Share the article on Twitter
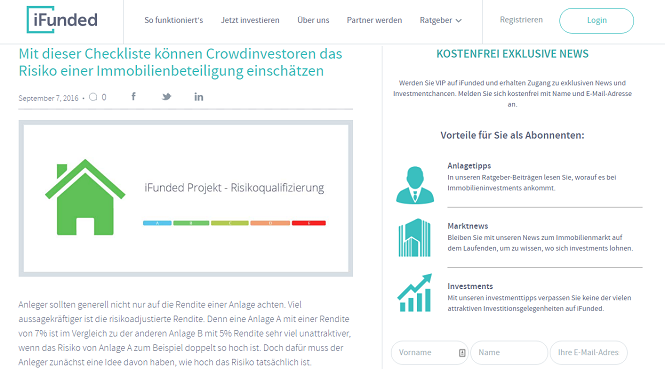Viewport: 665px width, 369px height. (x=166, y=97)
